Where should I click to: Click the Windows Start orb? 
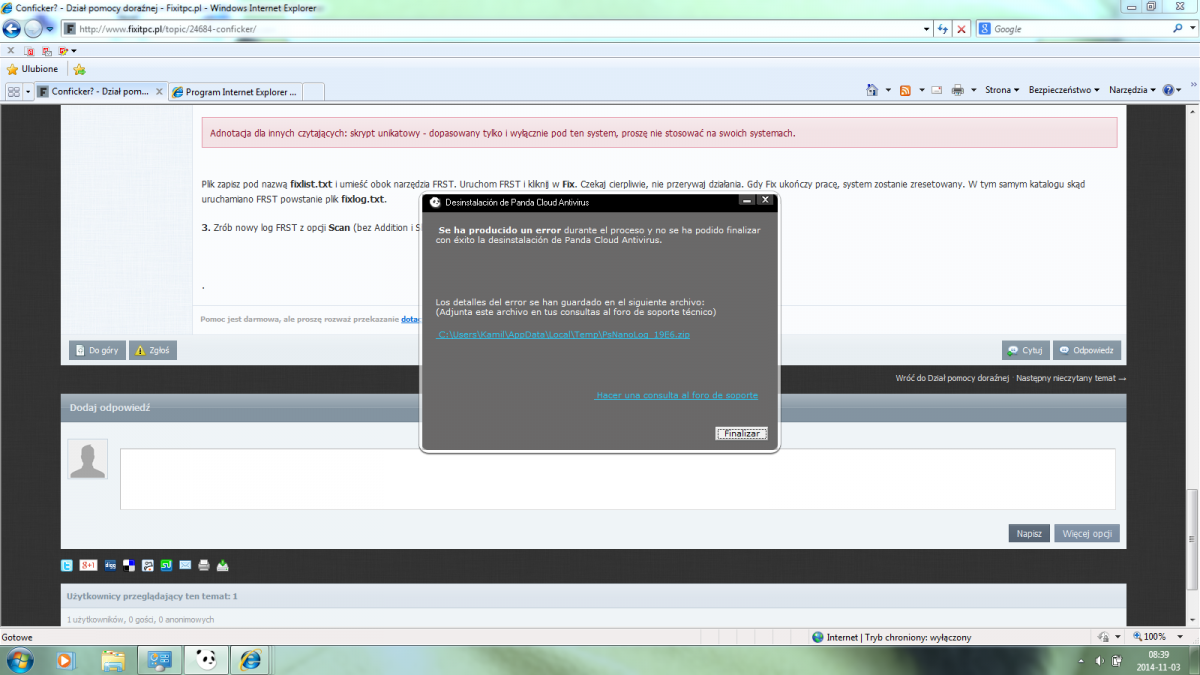[x=19, y=660]
